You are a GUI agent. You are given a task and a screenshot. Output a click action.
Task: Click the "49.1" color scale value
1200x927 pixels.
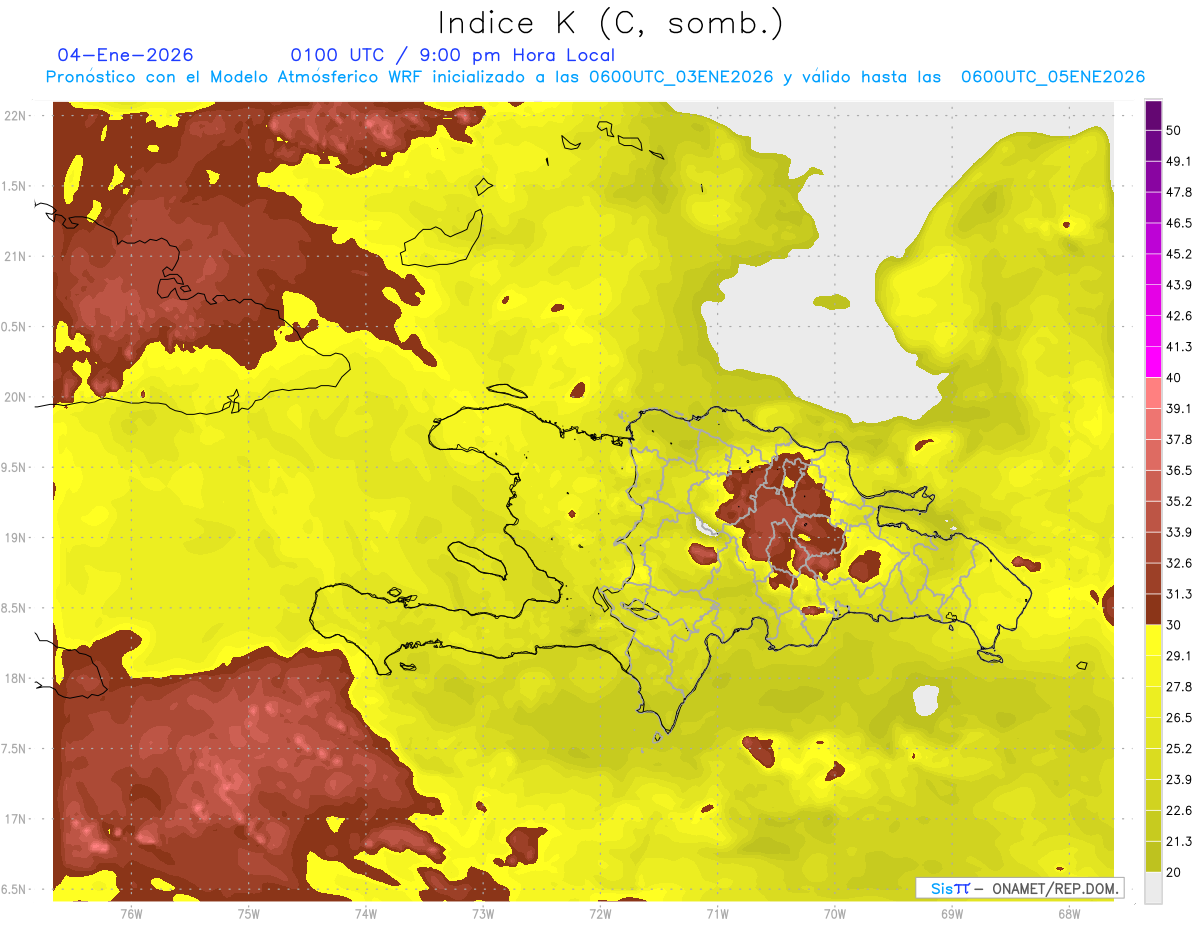(1179, 161)
